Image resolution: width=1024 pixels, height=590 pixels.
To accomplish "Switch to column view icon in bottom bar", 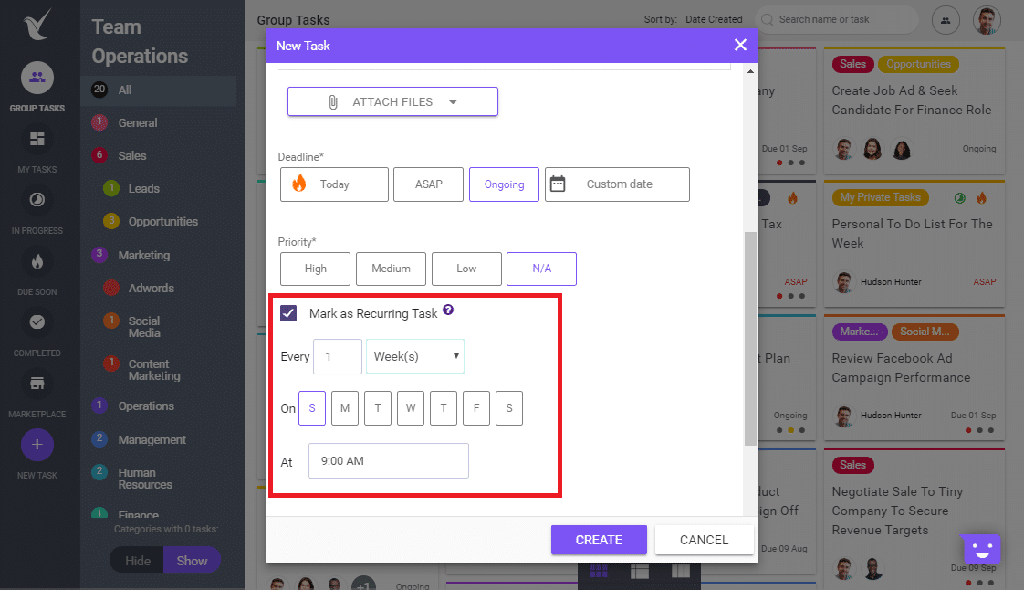I will point(680,570).
